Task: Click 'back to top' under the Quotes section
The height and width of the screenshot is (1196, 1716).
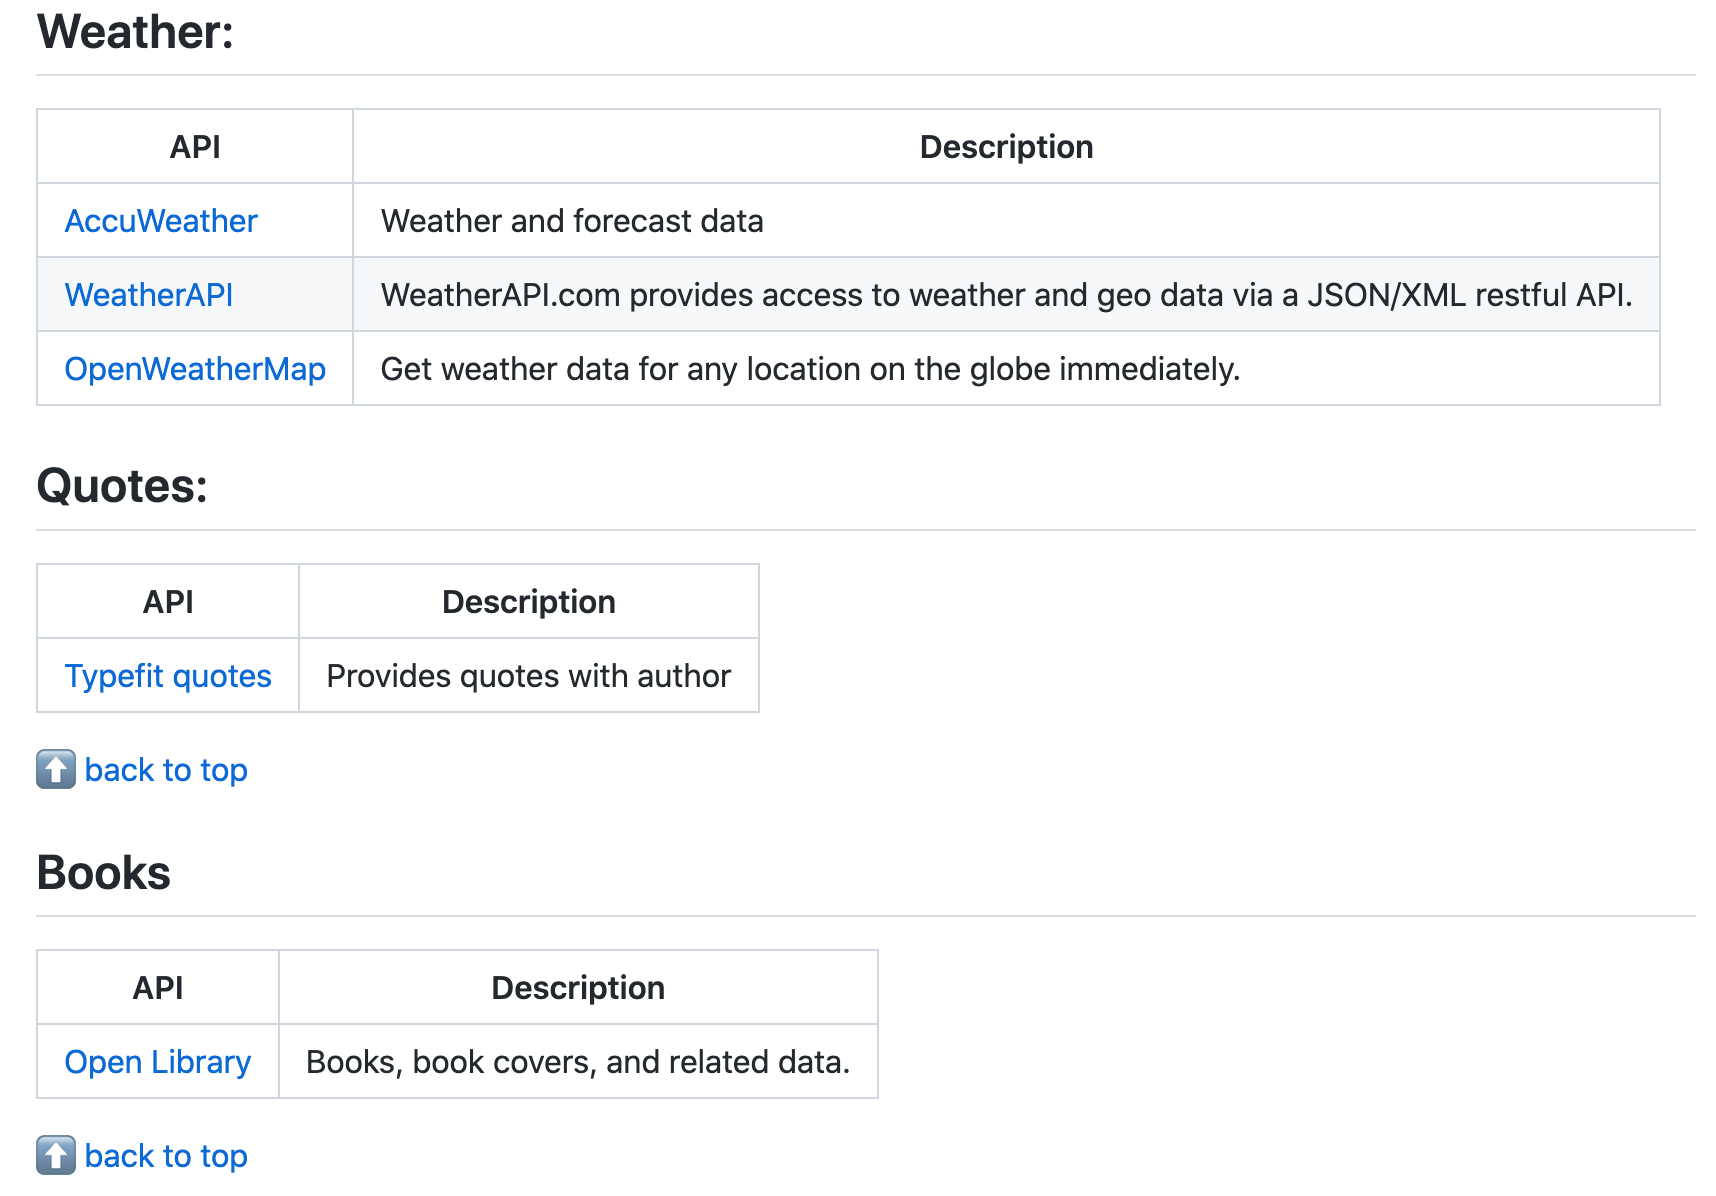Action: tap(166, 770)
